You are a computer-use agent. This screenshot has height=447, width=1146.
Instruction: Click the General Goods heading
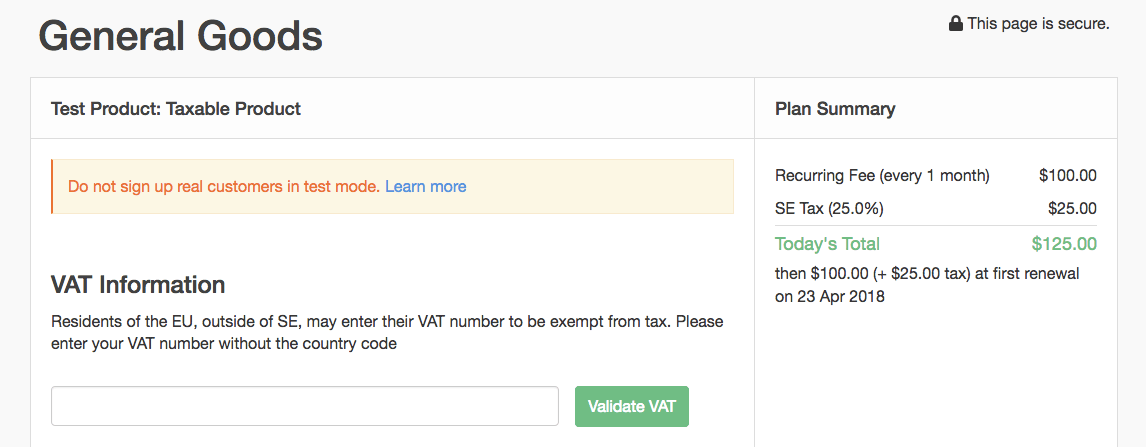coord(181,36)
